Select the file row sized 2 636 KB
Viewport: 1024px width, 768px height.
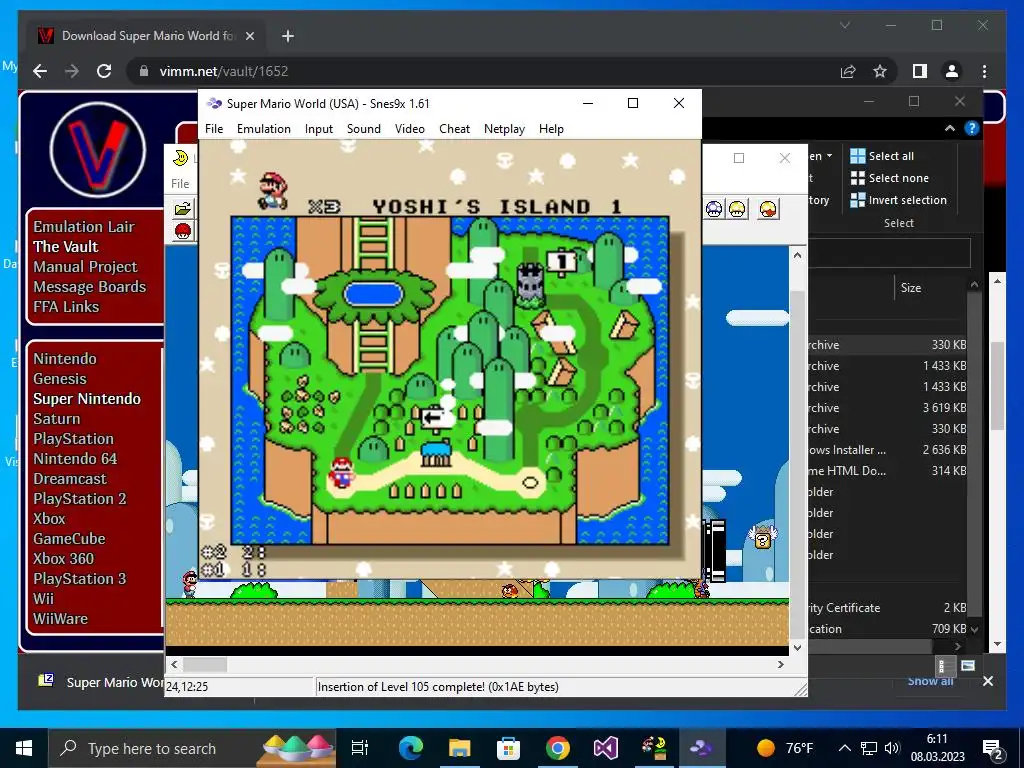(x=888, y=449)
